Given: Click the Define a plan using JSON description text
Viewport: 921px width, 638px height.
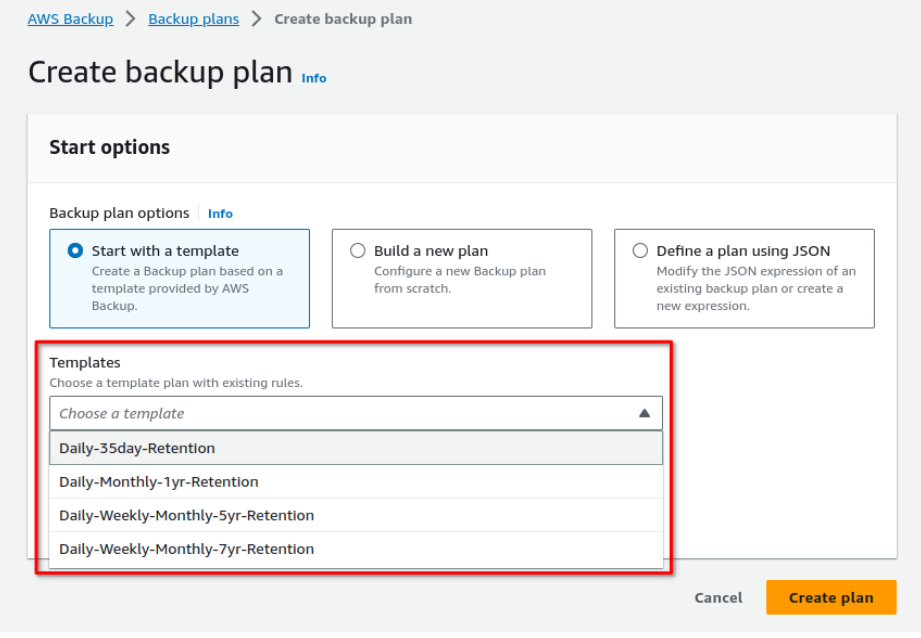Looking at the screenshot, I should point(756,288).
